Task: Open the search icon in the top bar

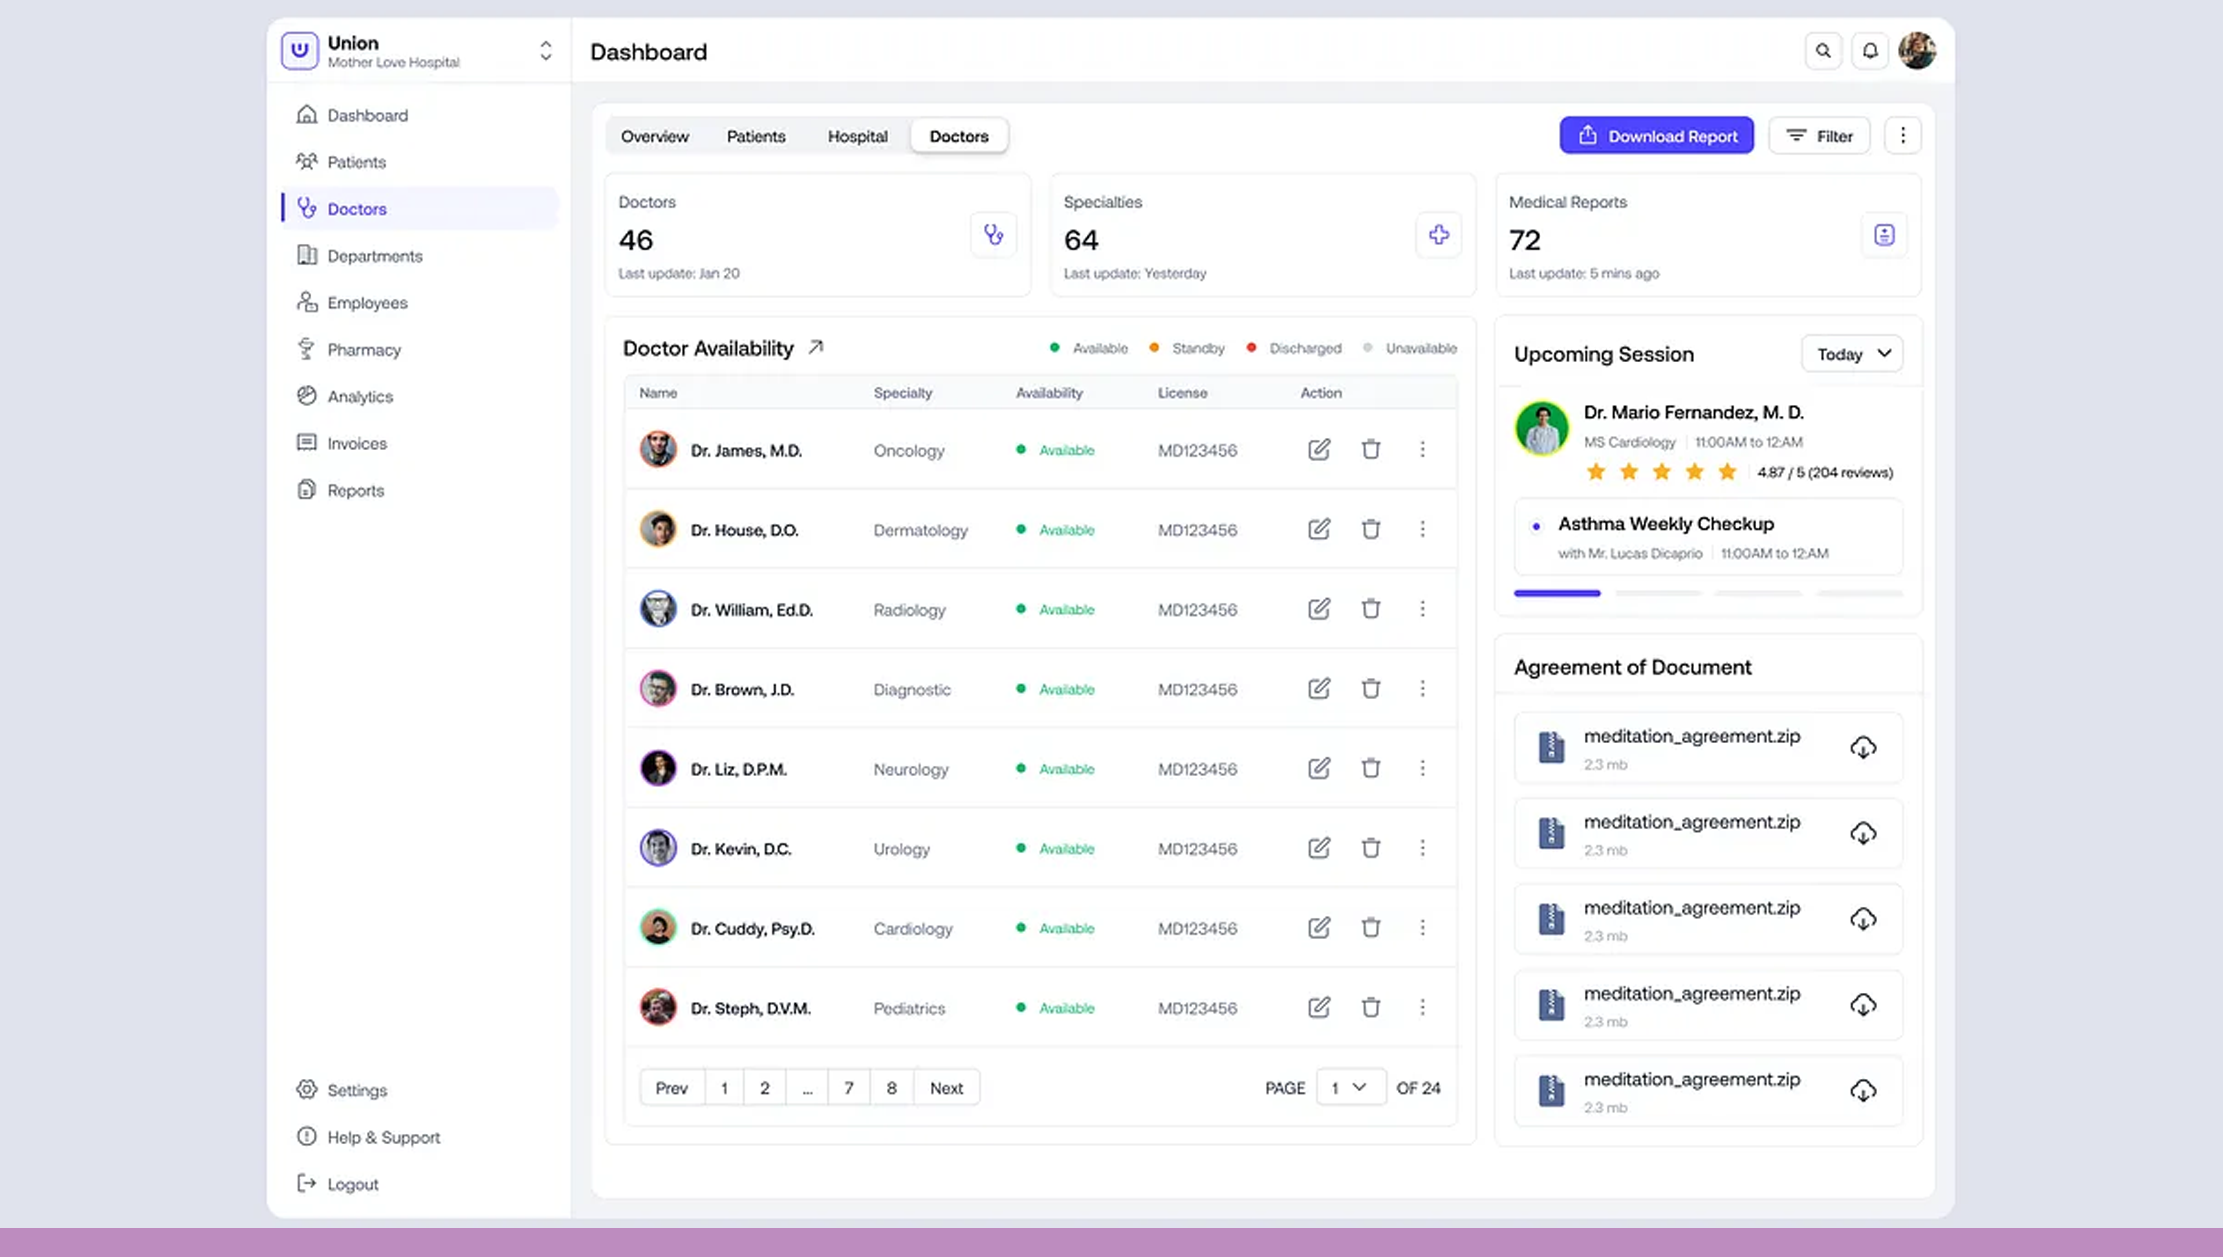Action: coord(1823,50)
